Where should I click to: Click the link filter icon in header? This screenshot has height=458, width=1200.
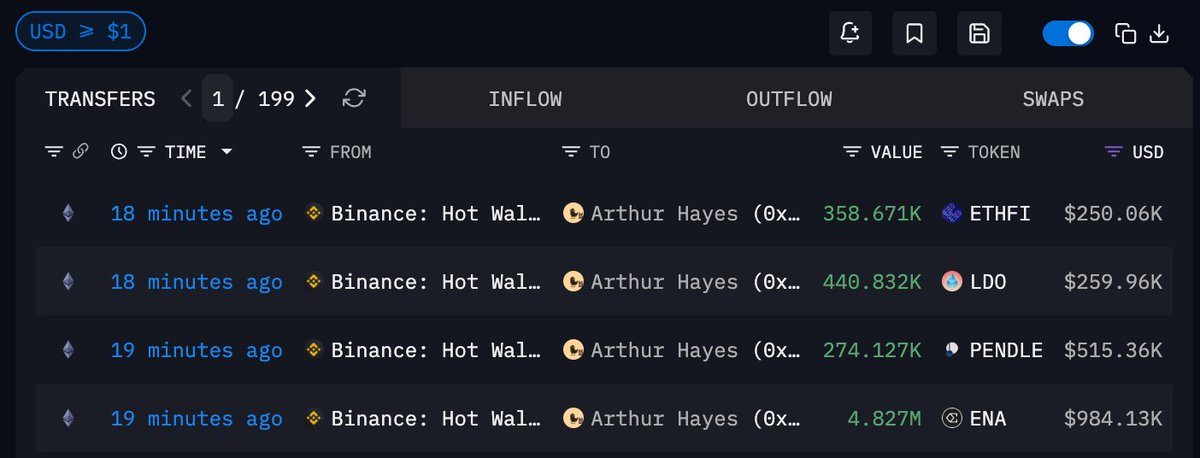[79, 152]
